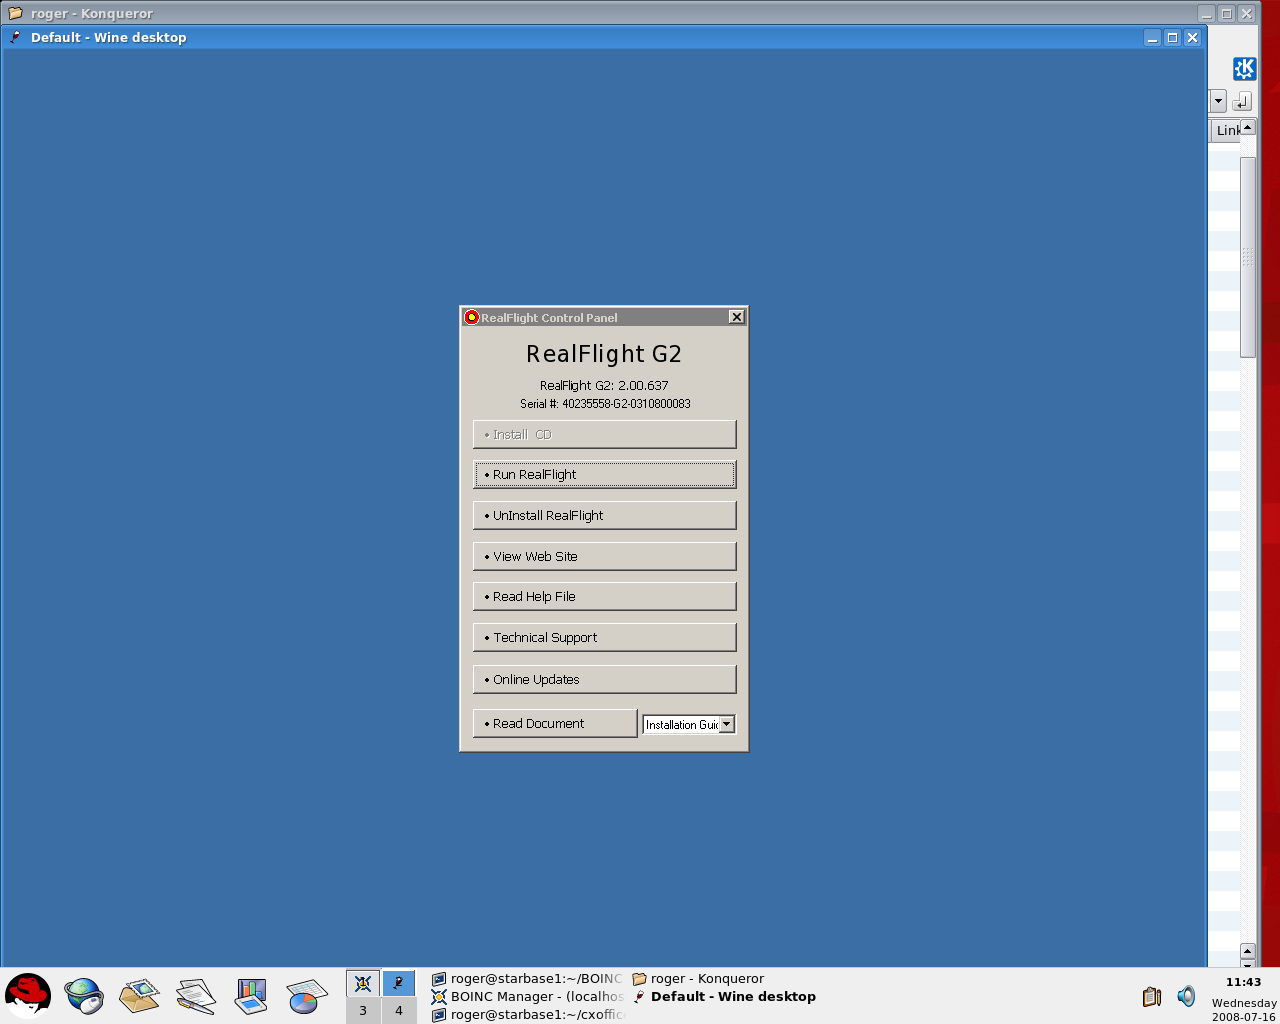Open the spreadsheet pie-chart icon in the panel

(306, 996)
